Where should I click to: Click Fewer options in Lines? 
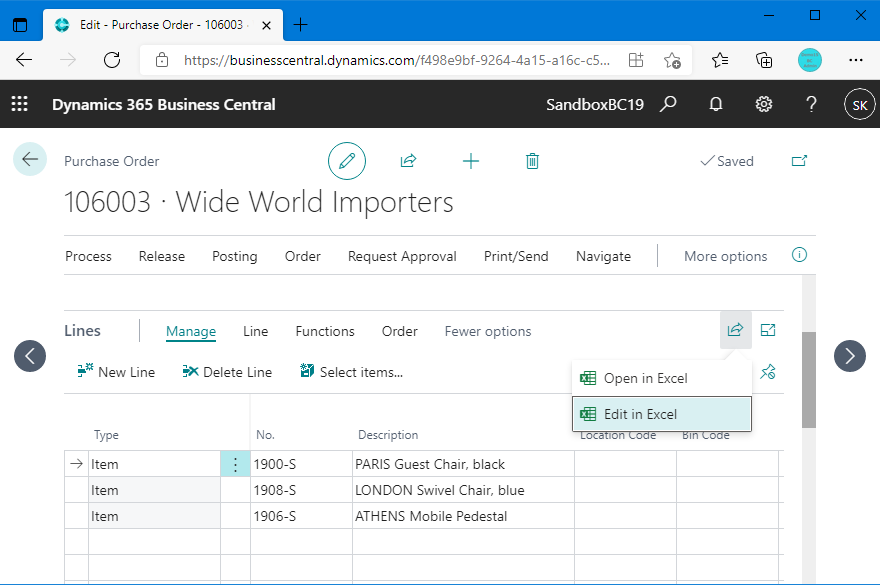click(488, 331)
